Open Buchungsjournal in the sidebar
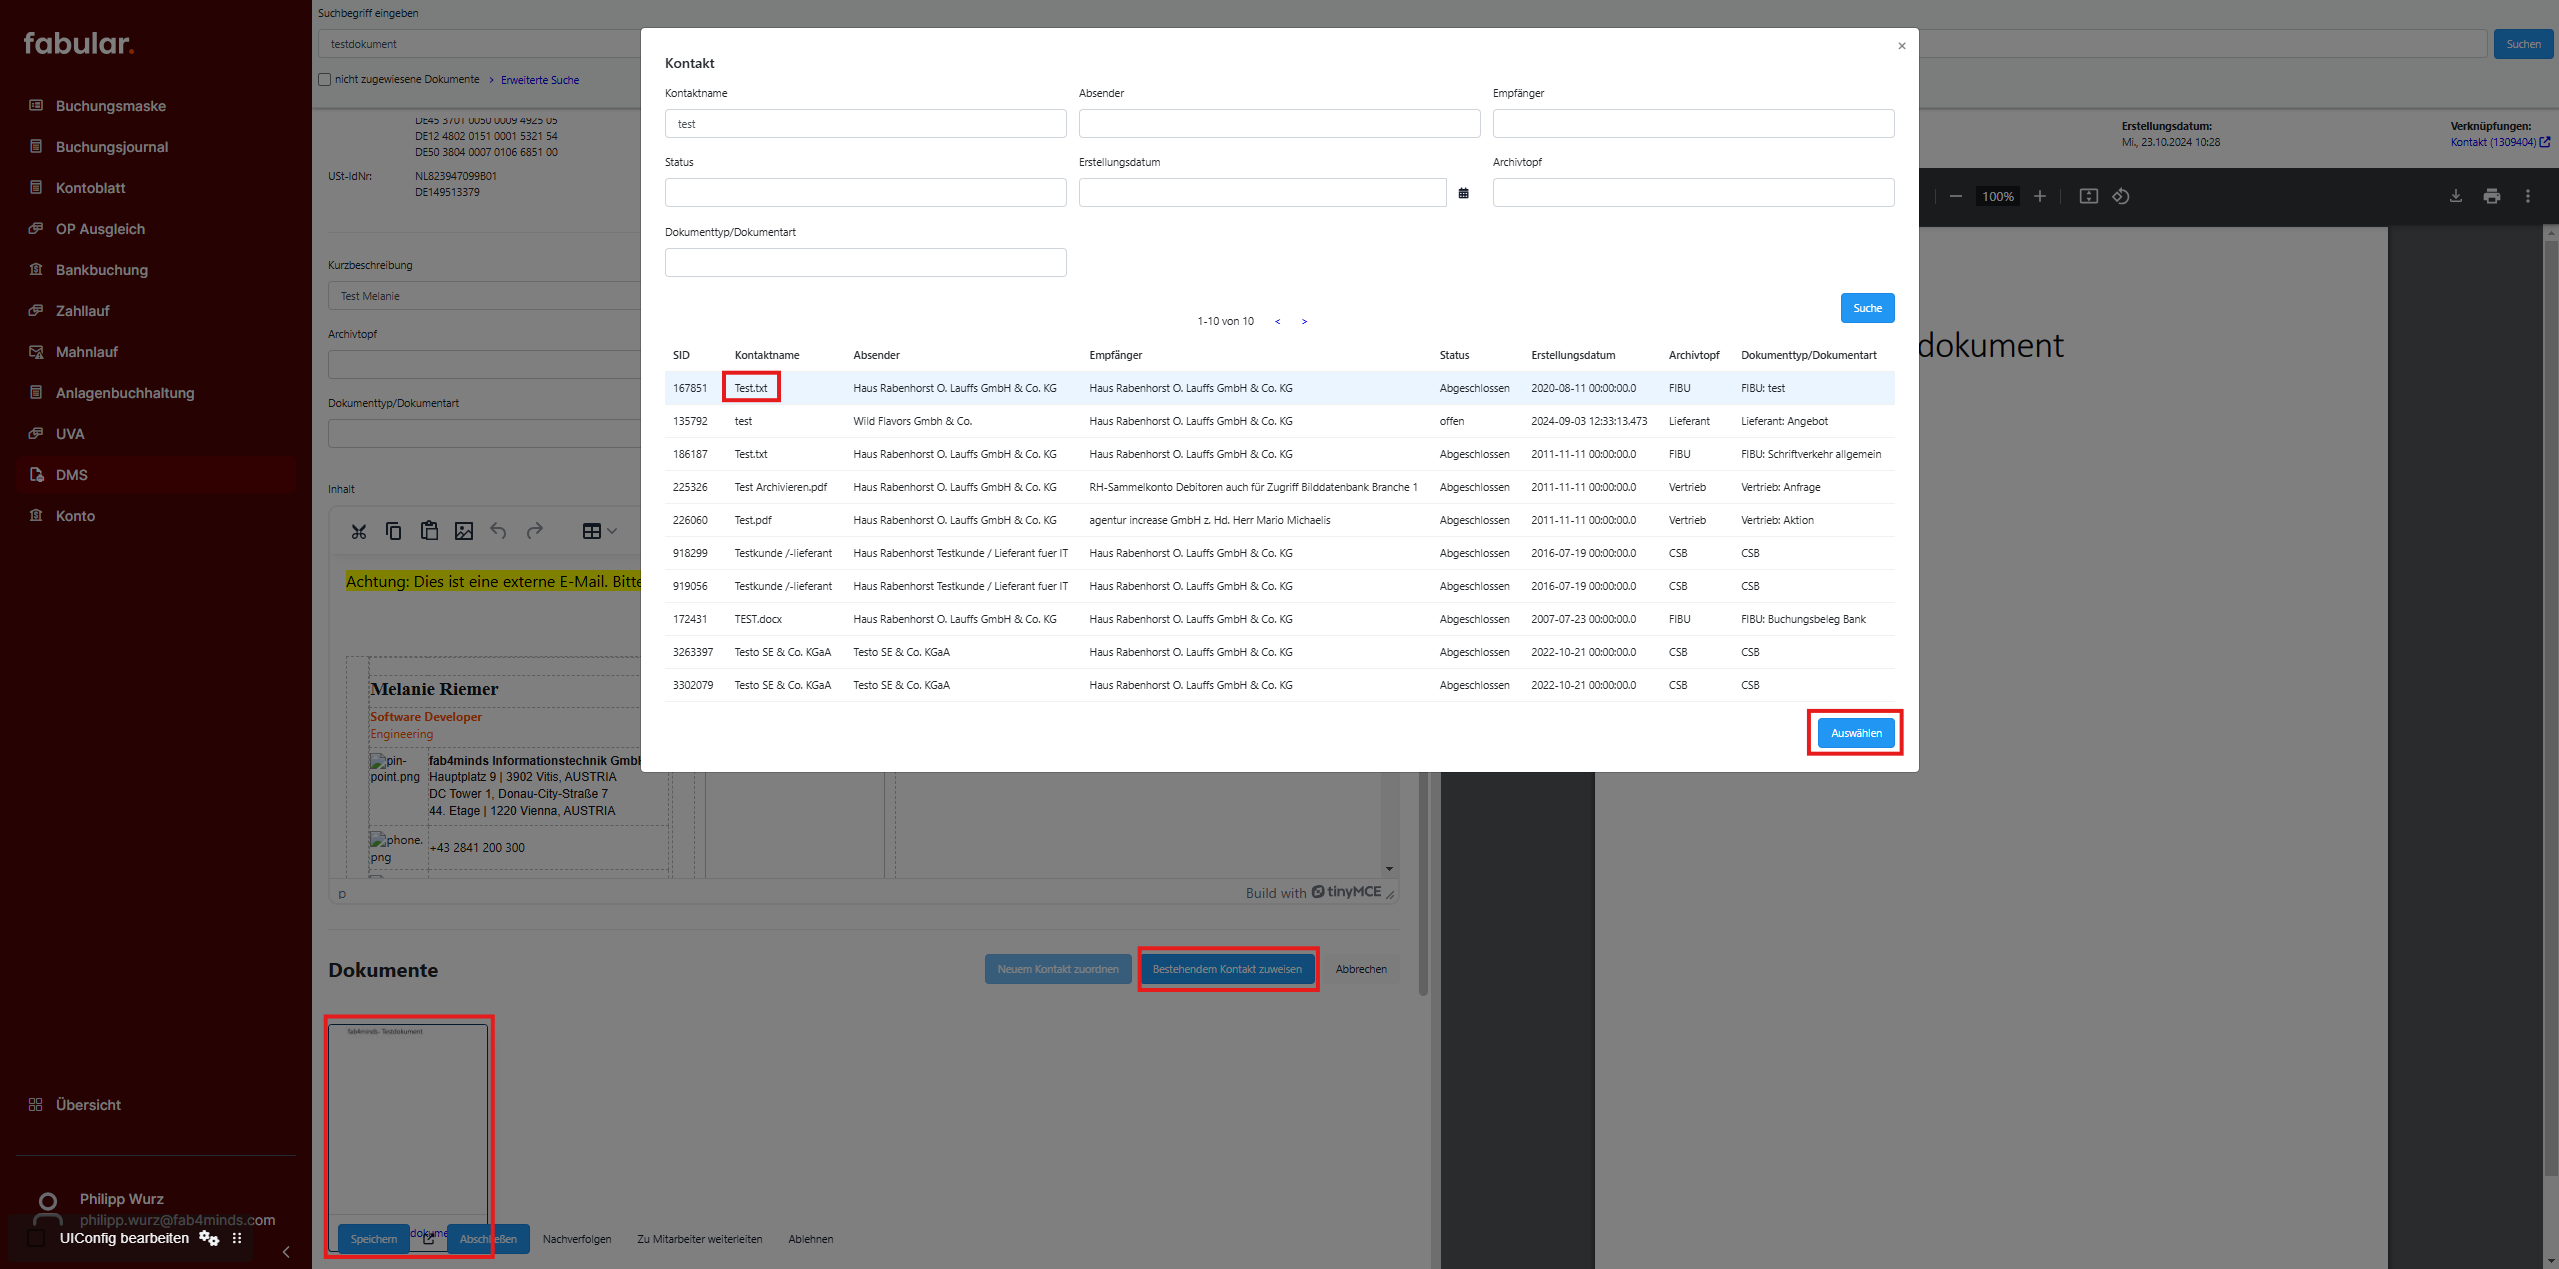The height and width of the screenshot is (1269, 2559). click(x=112, y=147)
